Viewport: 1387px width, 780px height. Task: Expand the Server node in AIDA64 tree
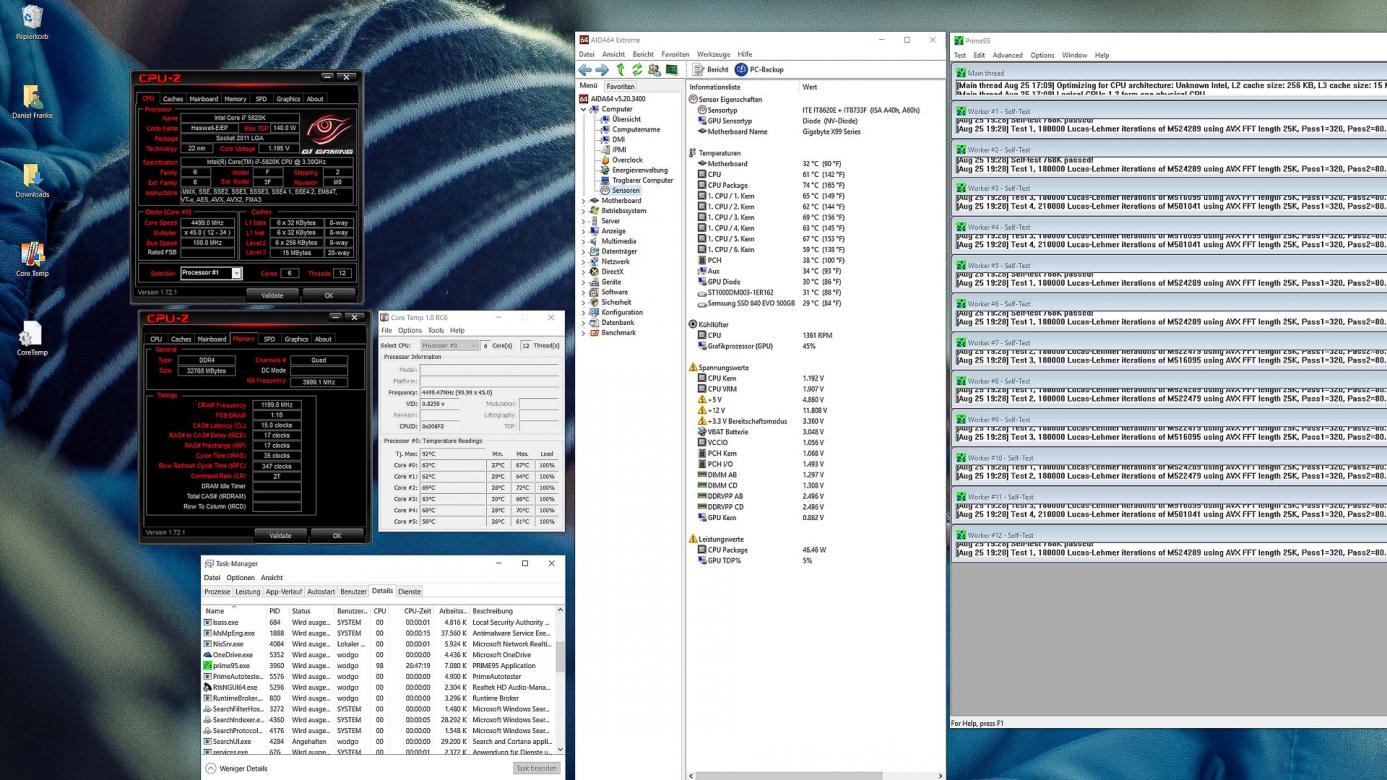click(584, 221)
